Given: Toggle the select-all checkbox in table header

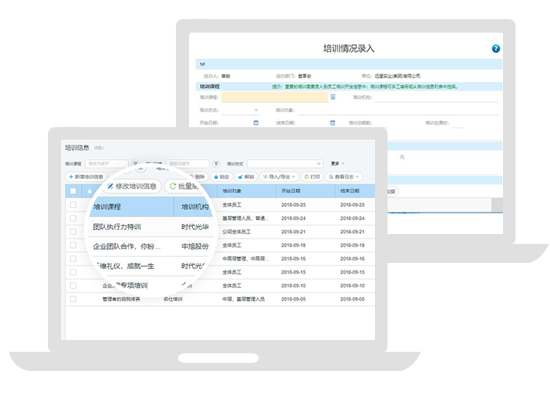Looking at the screenshot, I should tap(73, 191).
